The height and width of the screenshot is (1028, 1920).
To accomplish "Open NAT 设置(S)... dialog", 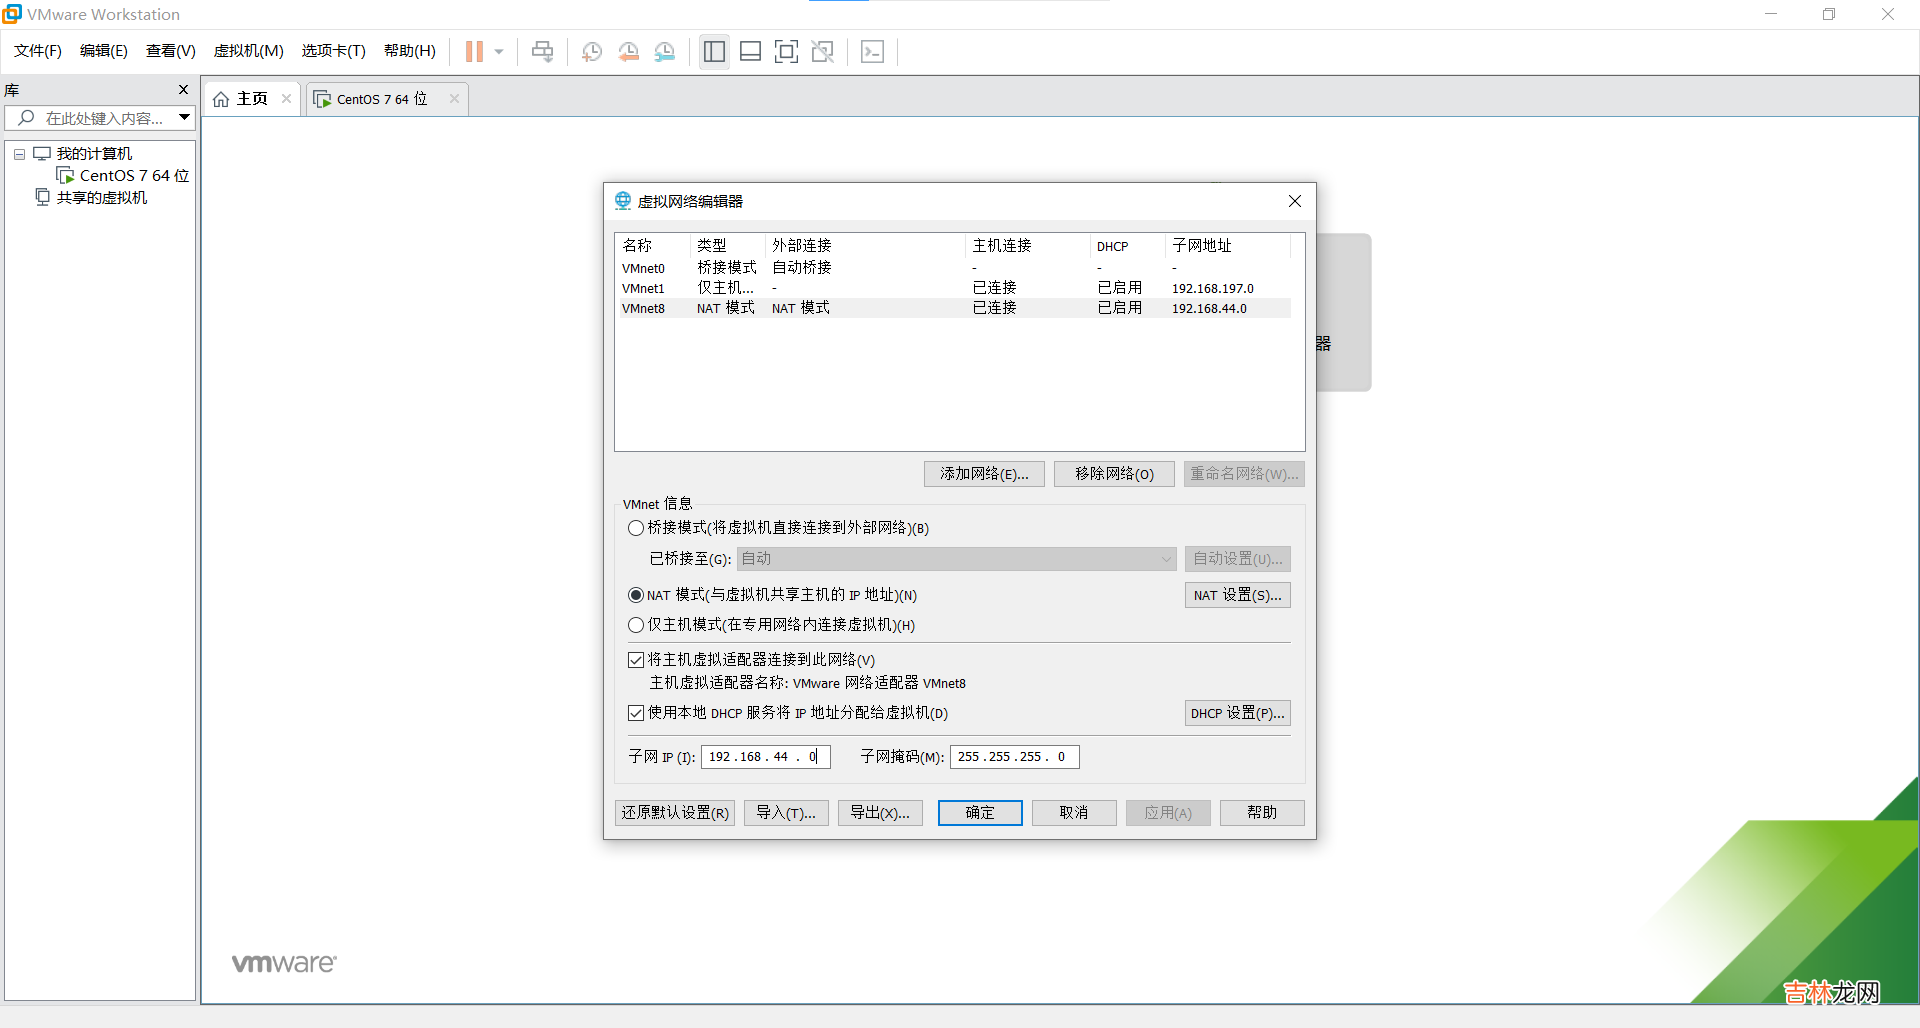I will [1238, 595].
